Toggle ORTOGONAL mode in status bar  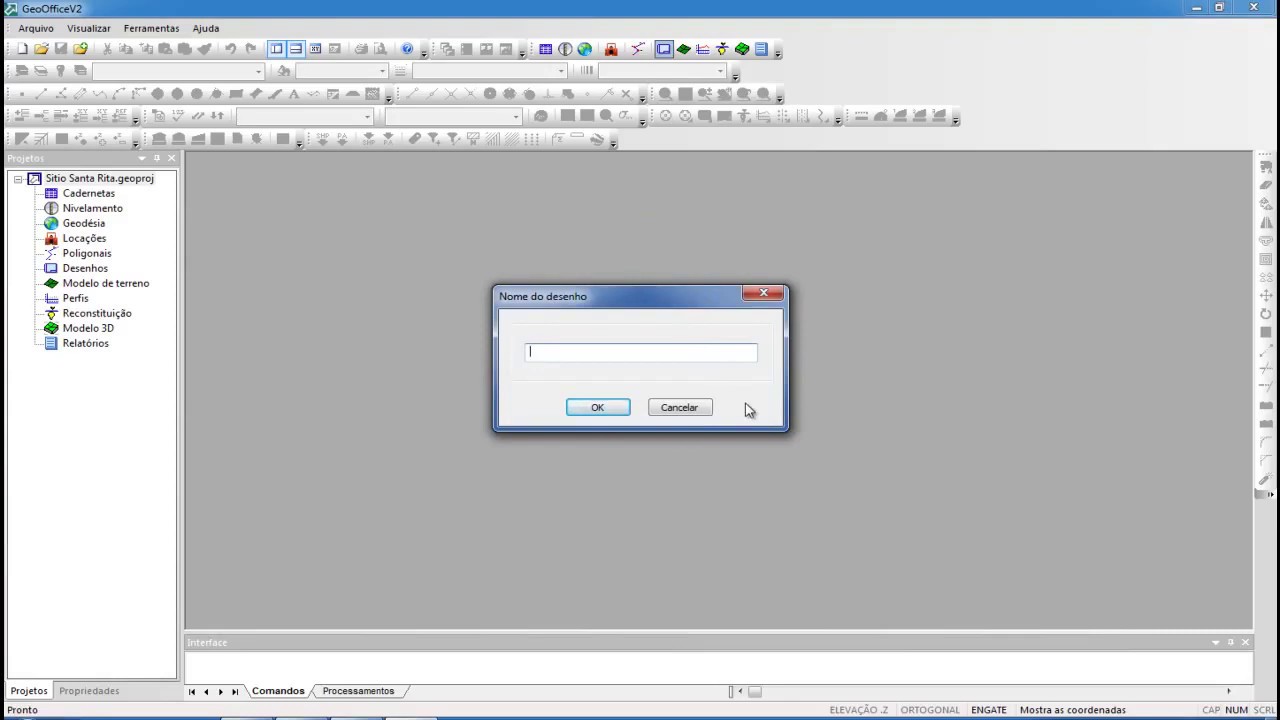pyautogui.click(x=930, y=710)
